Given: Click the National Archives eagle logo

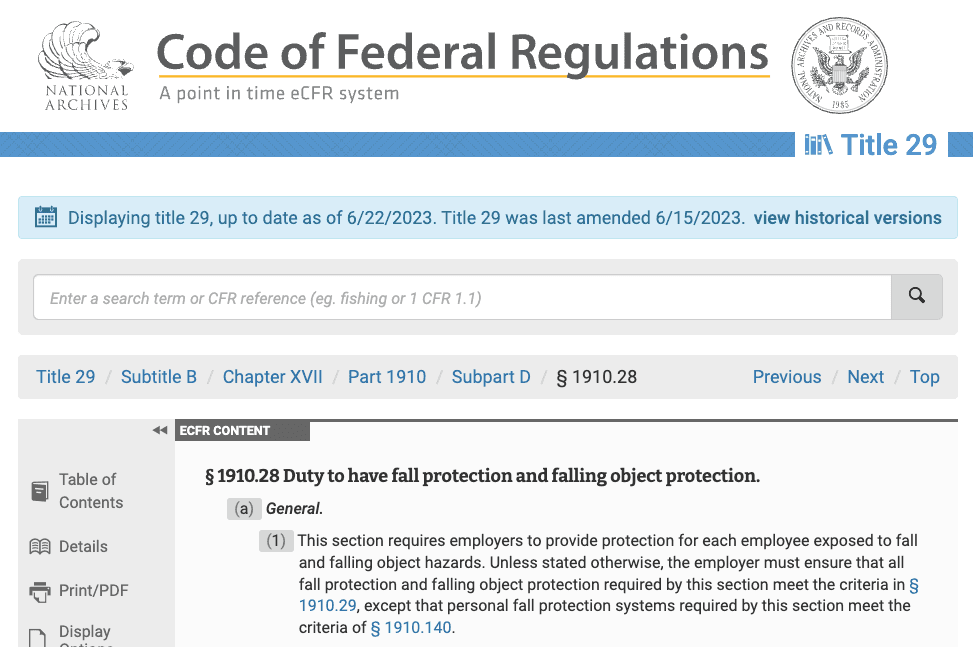Looking at the screenshot, I should tap(86, 66).
